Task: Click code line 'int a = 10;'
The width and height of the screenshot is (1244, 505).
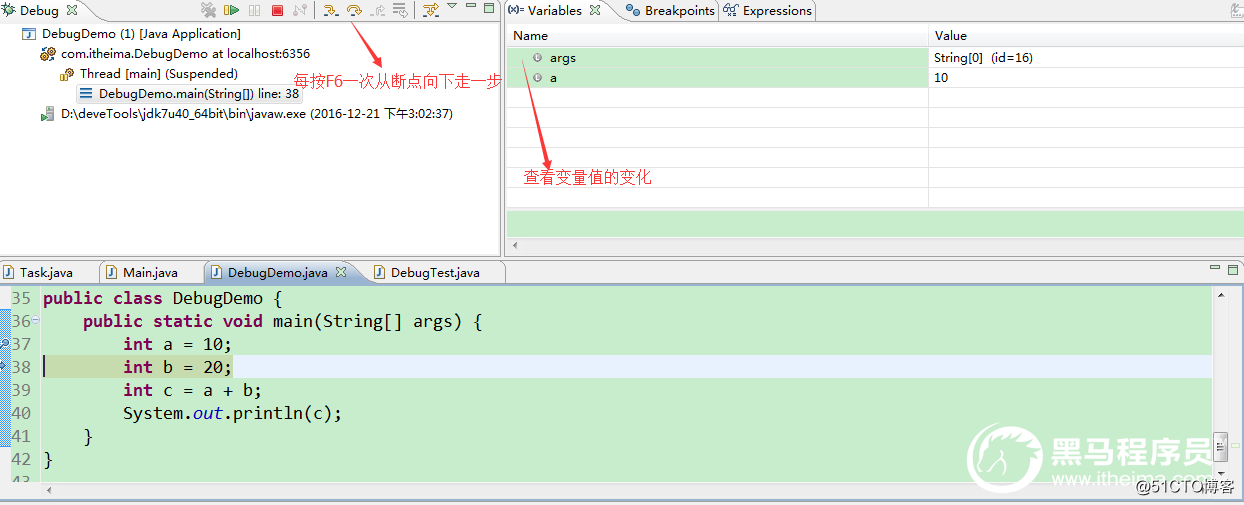Action: pyautogui.click(x=177, y=344)
